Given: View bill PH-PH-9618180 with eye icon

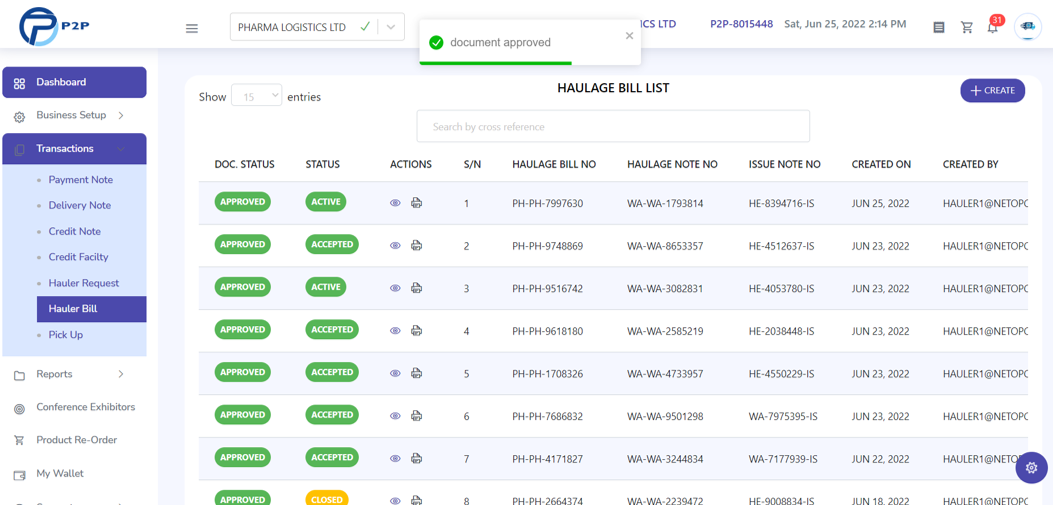Looking at the screenshot, I should (396, 330).
